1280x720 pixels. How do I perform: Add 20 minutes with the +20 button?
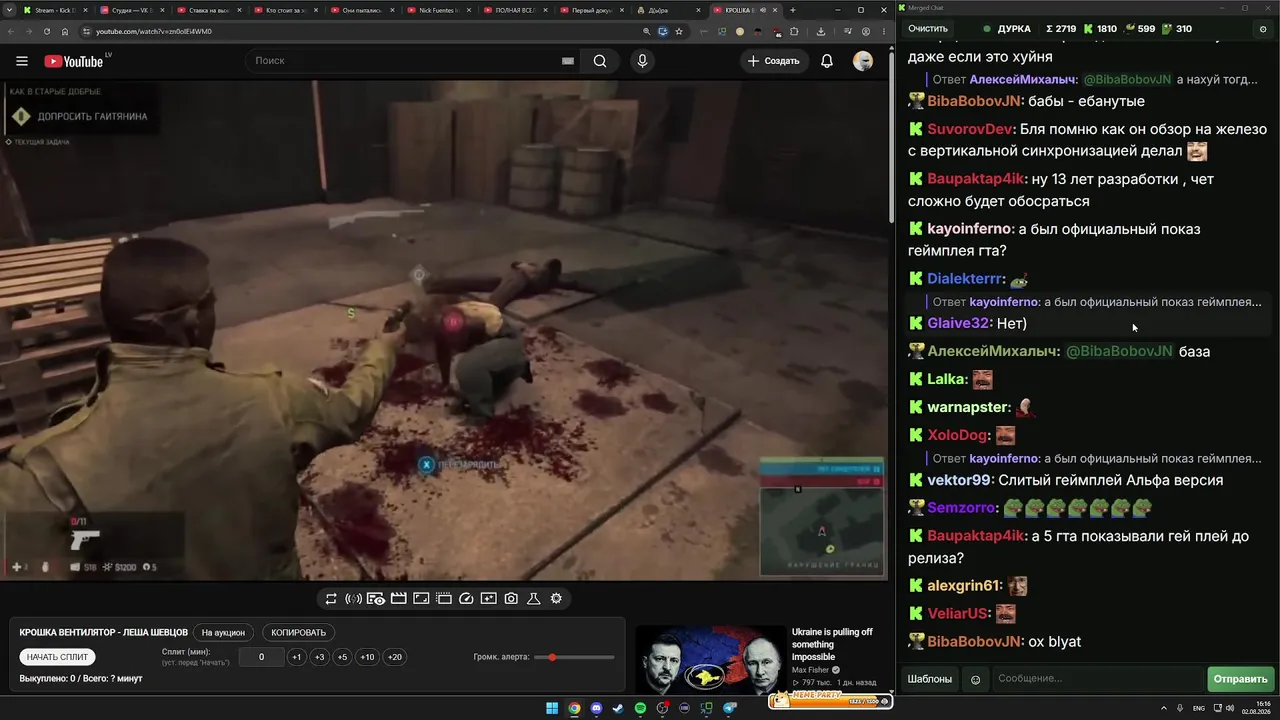coord(394,657)
